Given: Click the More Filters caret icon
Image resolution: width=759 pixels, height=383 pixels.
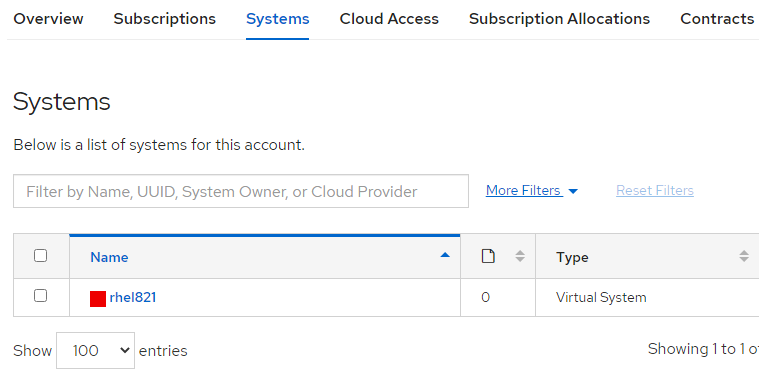Looking at the screenshot, I should pyautogui.click(x=573, y=191).
